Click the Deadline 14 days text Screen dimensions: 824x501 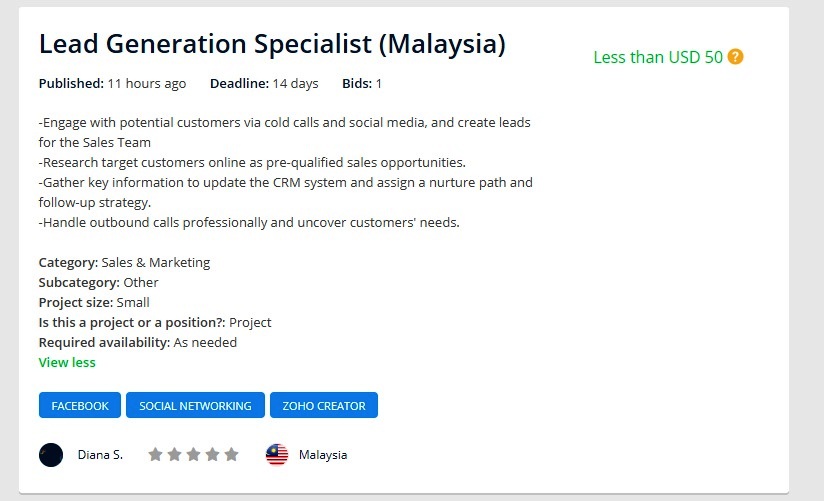264,84
